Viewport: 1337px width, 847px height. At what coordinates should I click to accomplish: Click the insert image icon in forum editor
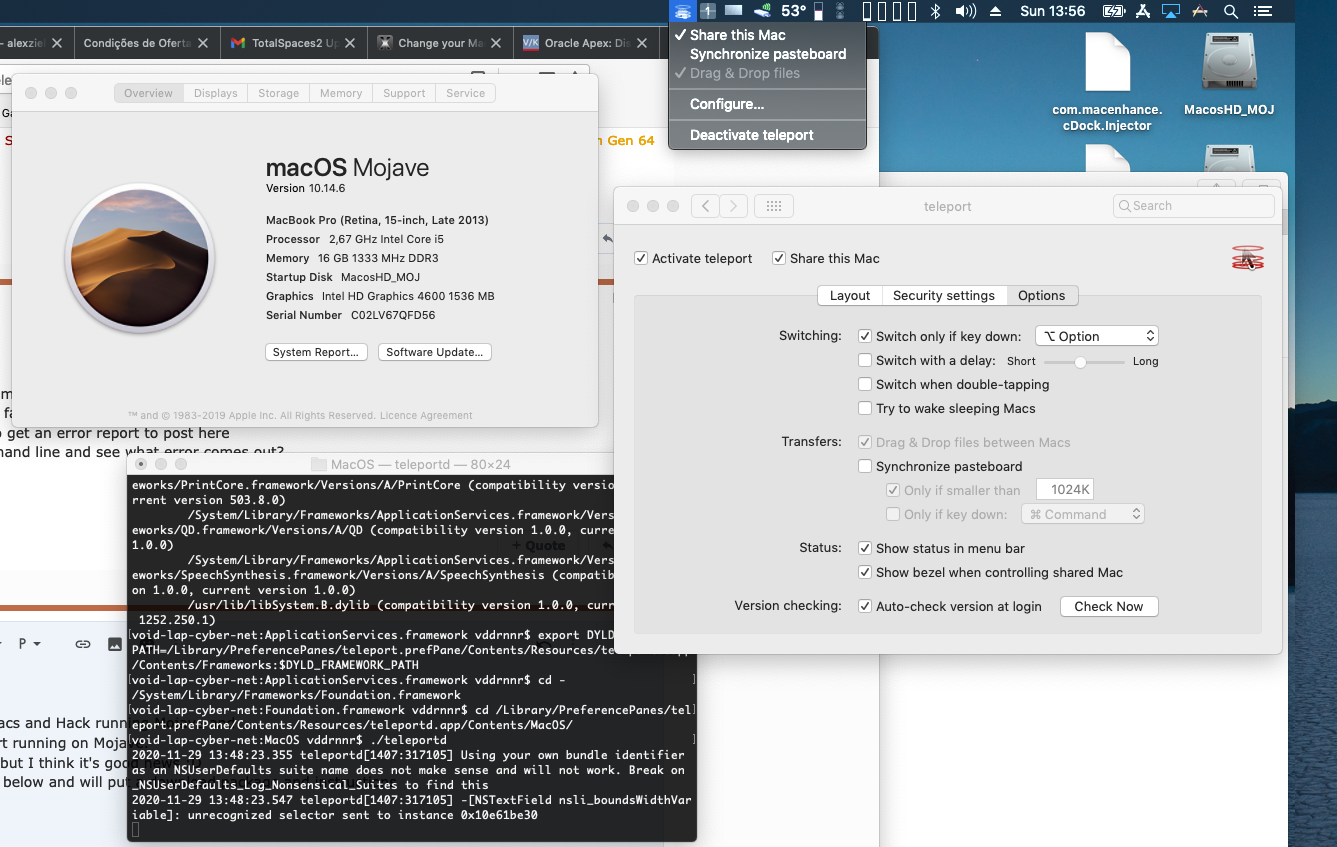pos(115,644)
